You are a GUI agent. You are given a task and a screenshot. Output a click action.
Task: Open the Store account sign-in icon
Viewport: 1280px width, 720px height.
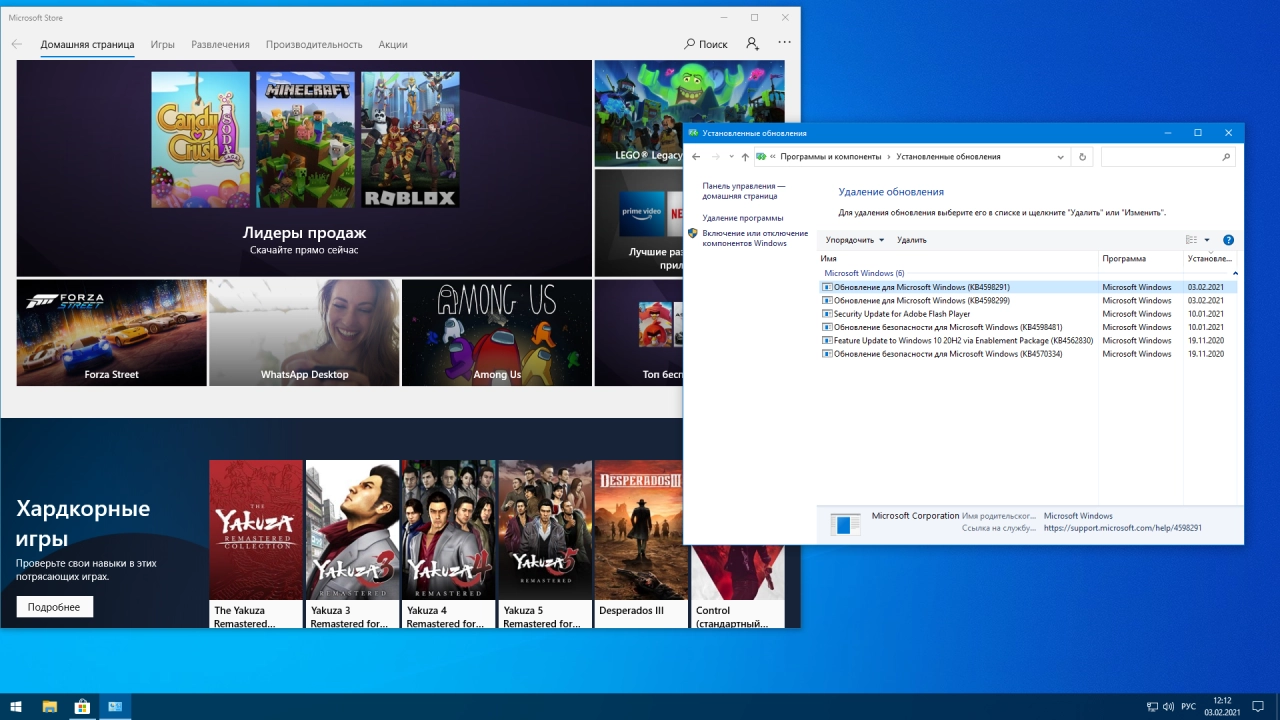(752, 44)
